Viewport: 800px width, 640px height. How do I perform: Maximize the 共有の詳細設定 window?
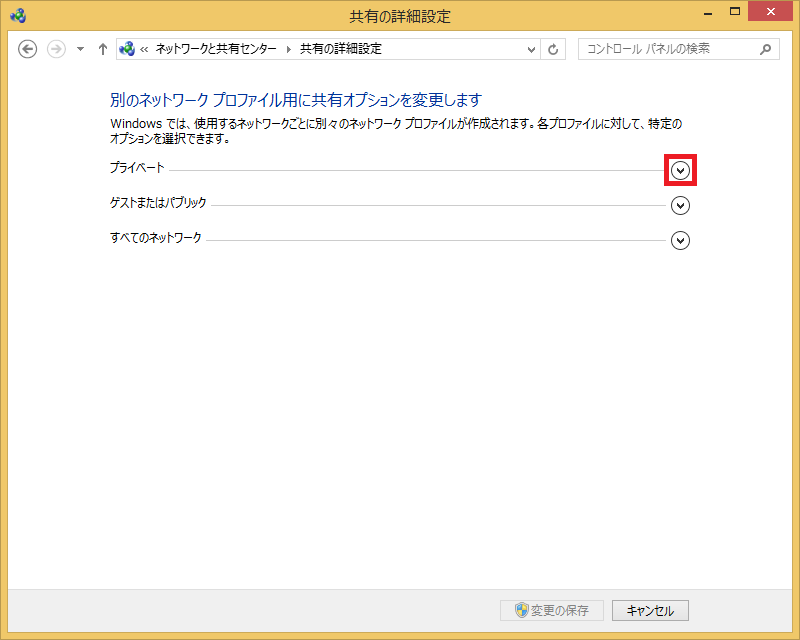[736, 11]
